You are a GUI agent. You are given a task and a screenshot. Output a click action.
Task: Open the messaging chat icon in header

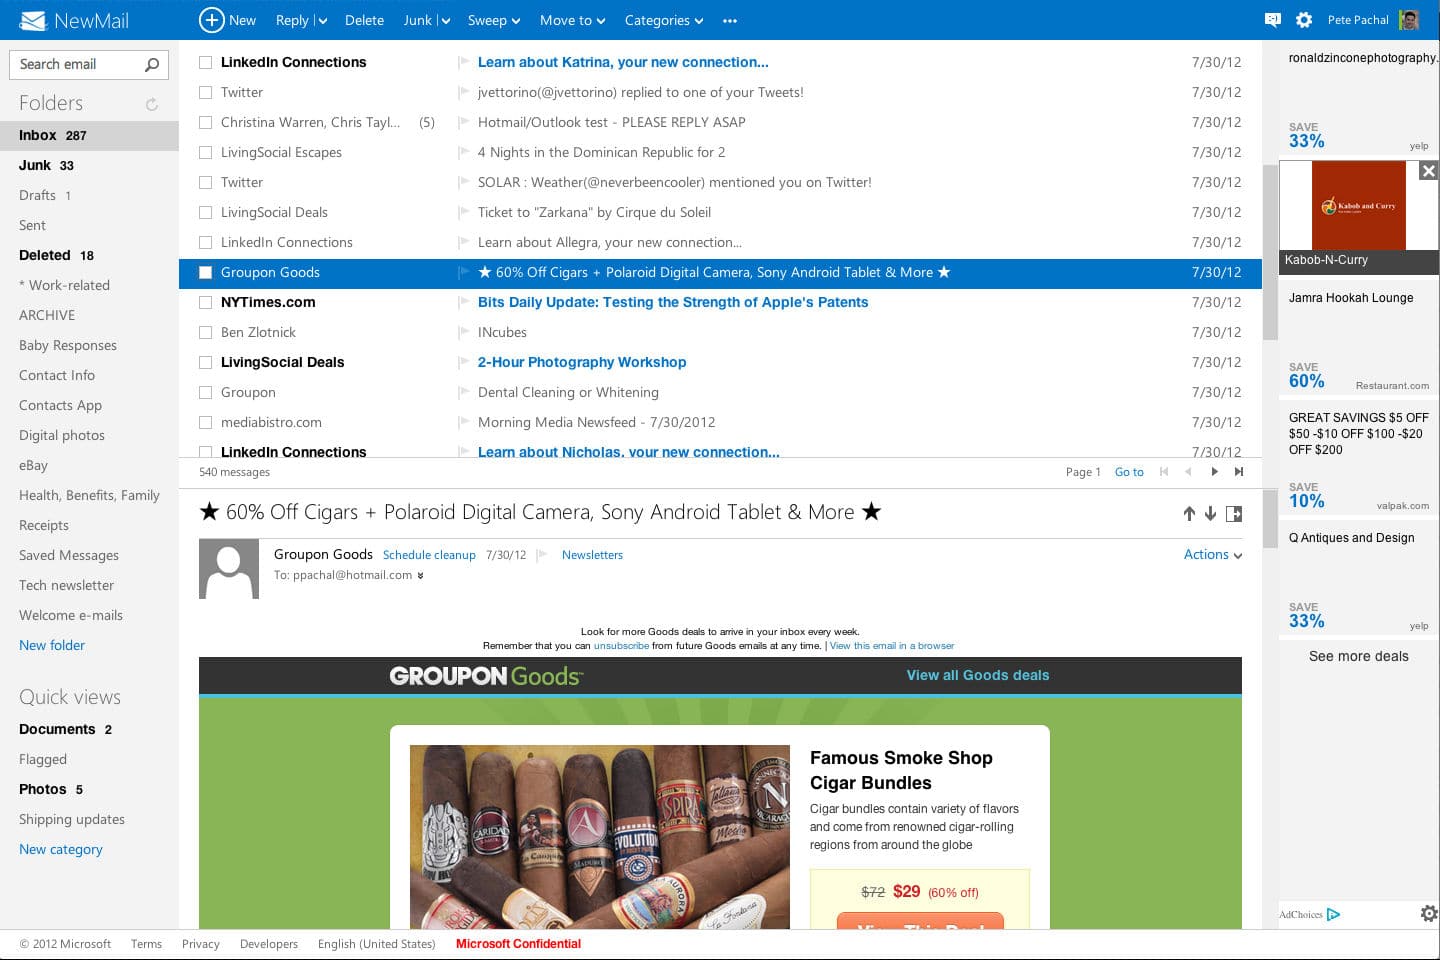point(1272,20)
